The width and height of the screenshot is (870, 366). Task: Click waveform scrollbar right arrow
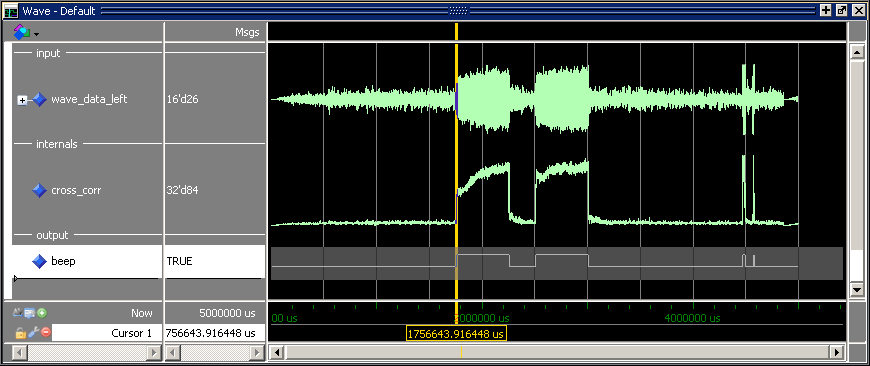pyautogui.click(x=838, y=352)
